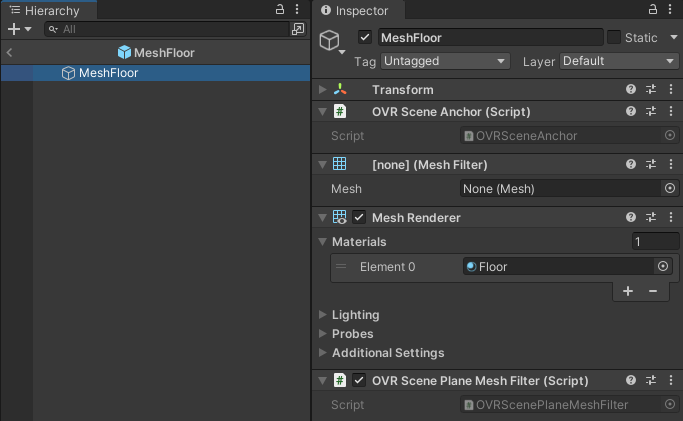The image size is (683, 421).
Task: Disable the Mesh Renderer component checkbox
Action: click(x=359, y=217)
